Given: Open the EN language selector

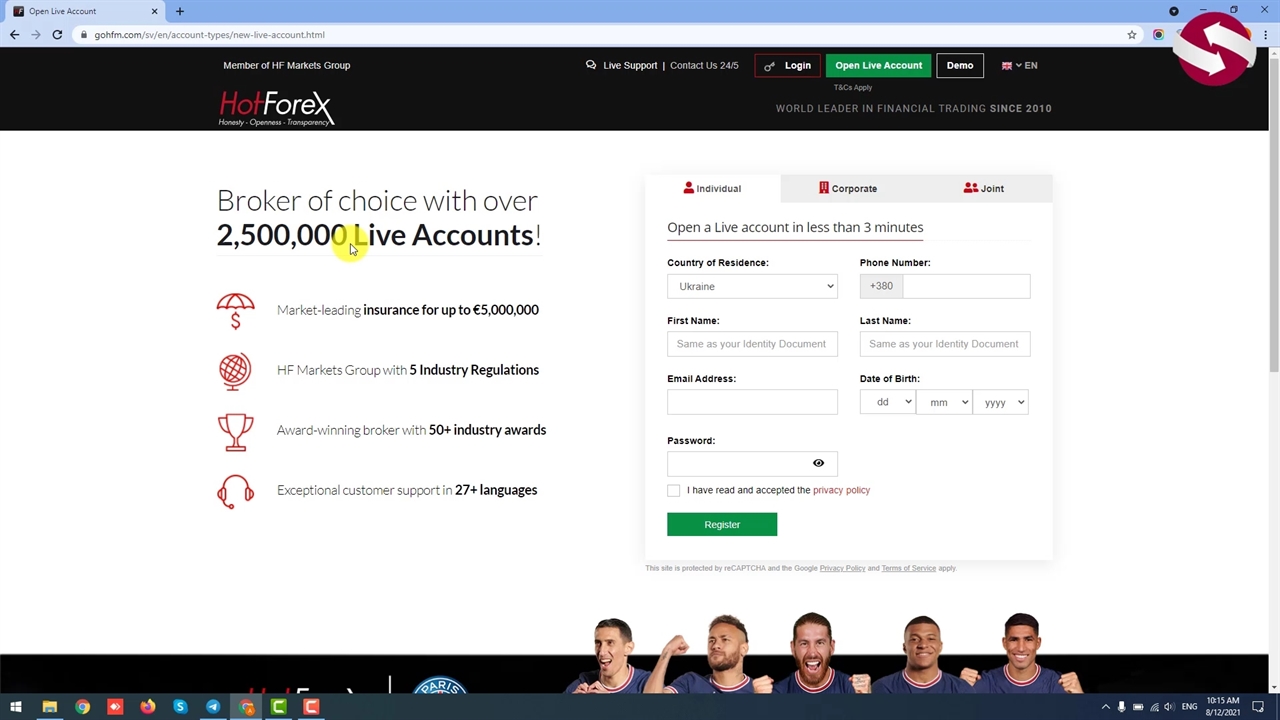Looking at the screenshot, I should point(1020,66).
